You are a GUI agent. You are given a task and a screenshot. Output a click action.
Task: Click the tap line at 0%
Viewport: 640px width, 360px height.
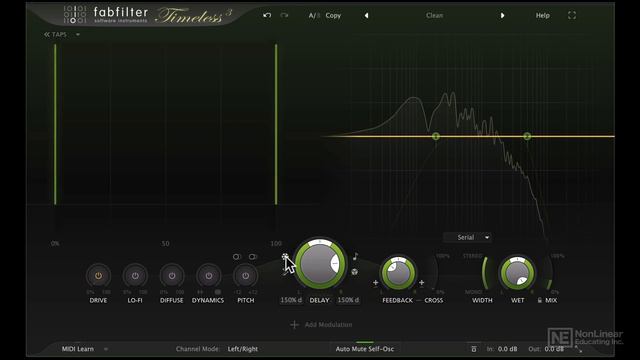point(55,124)
